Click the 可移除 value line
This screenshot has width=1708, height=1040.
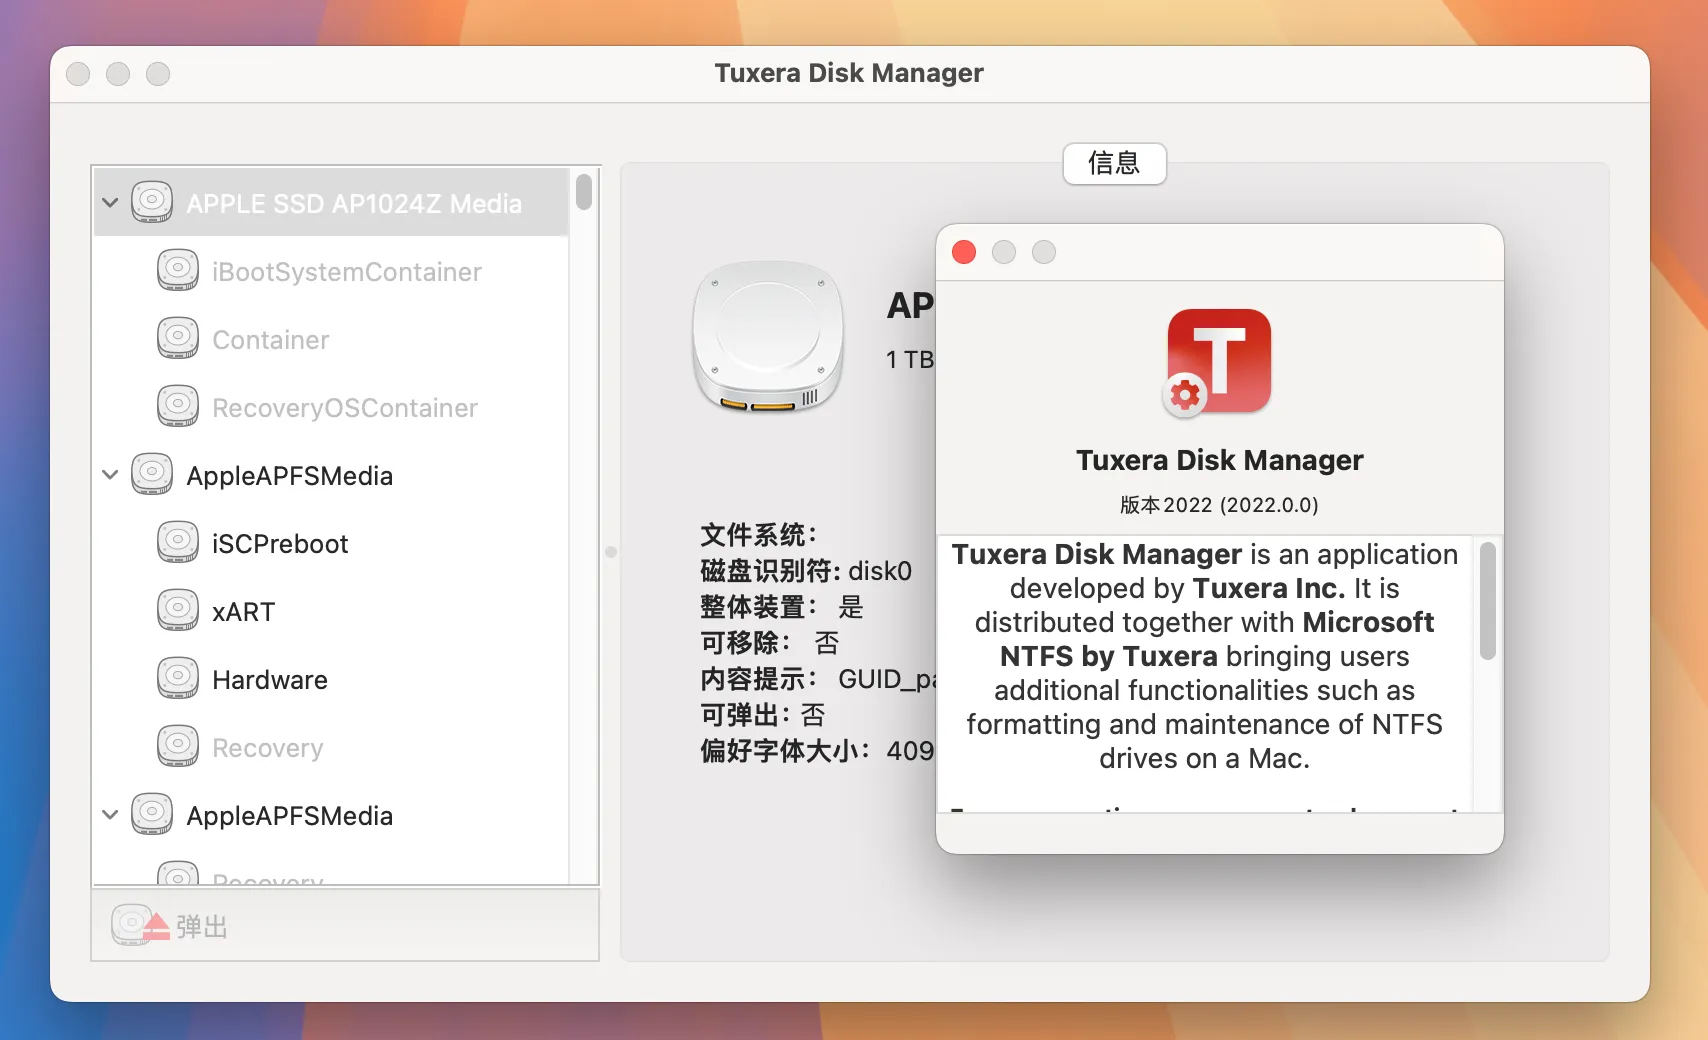pos(770,643)
